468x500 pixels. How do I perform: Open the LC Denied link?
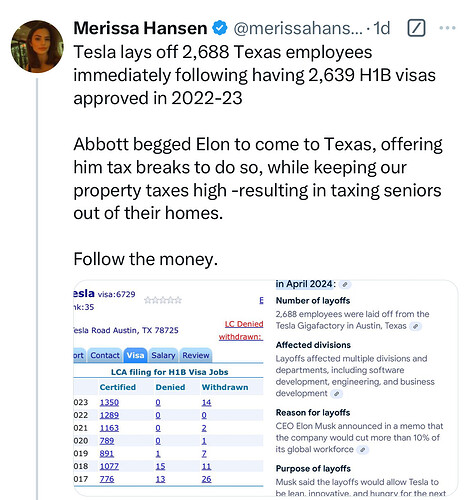[244, 324]
